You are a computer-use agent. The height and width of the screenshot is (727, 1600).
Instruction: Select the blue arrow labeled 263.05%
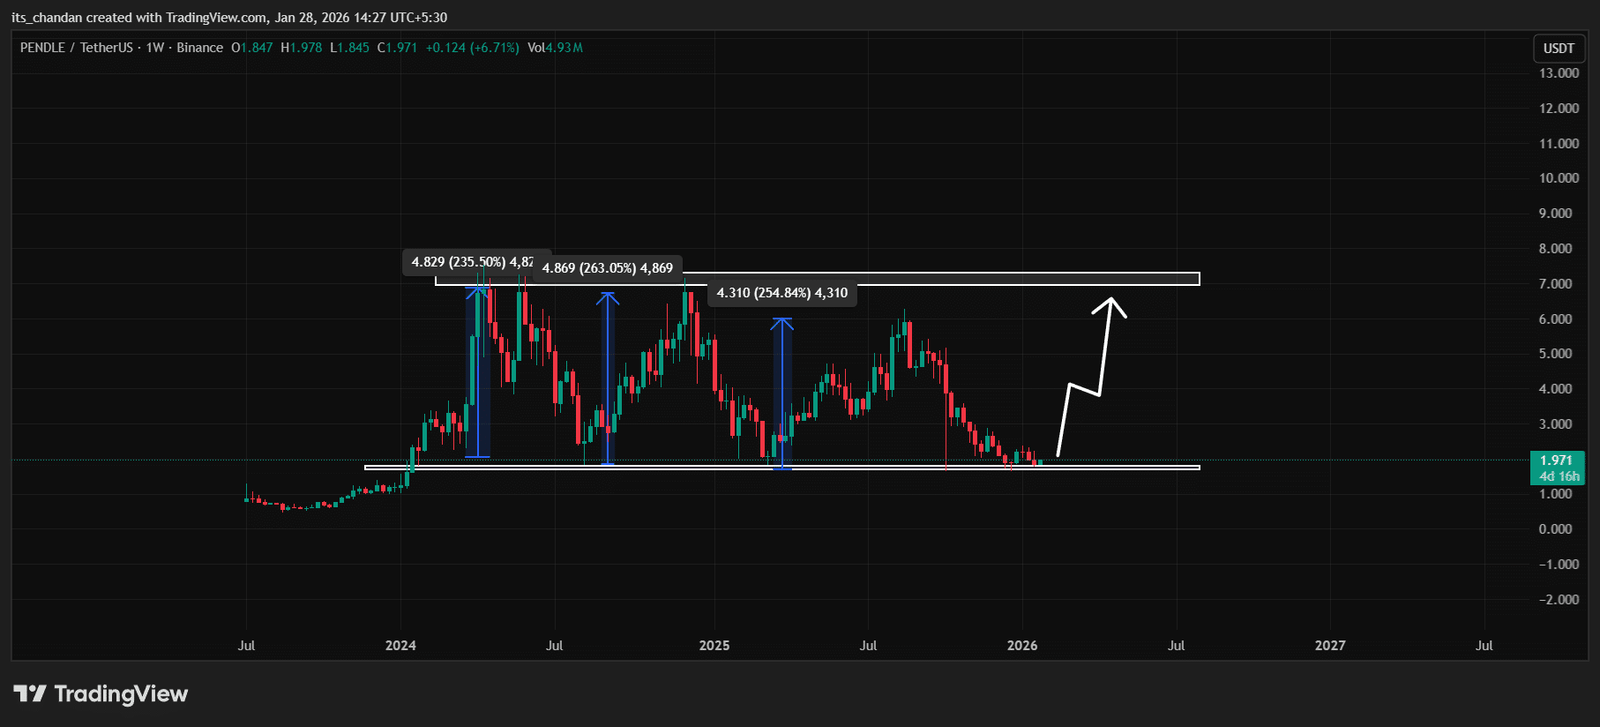(607, 378)
